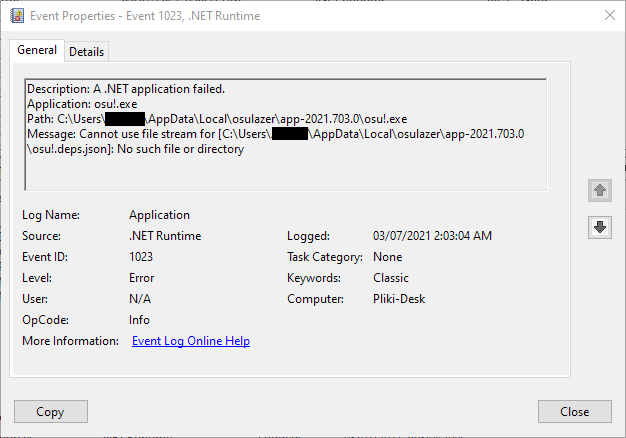Close the Event Properties window via X
Viewport: 626px width, 438px height.
610,16
